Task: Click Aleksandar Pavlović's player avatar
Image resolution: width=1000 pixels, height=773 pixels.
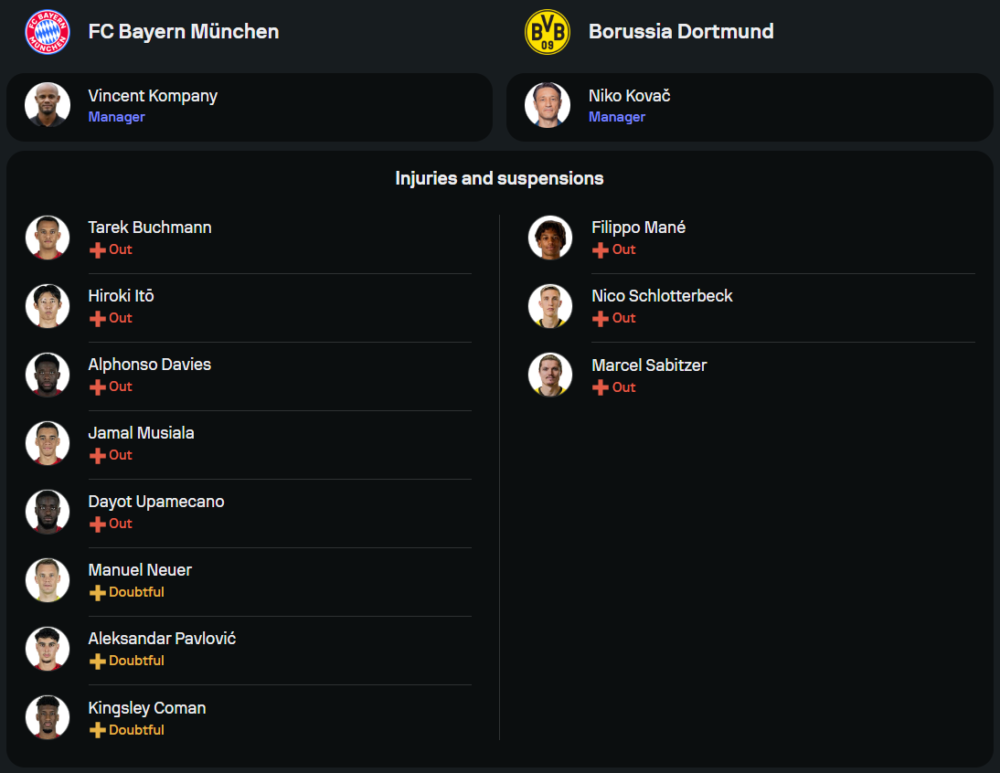Action: (x=47, y=649)
